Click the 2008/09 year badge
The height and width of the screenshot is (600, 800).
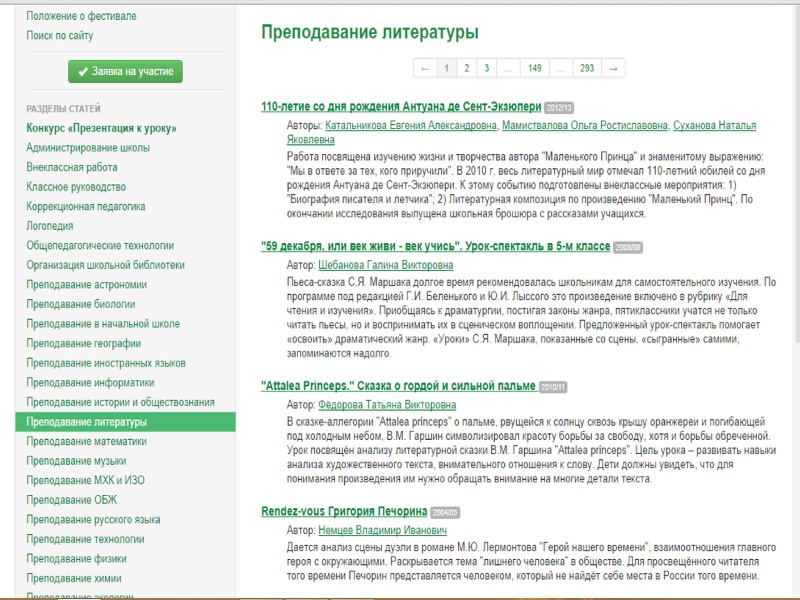click(628, 247)
